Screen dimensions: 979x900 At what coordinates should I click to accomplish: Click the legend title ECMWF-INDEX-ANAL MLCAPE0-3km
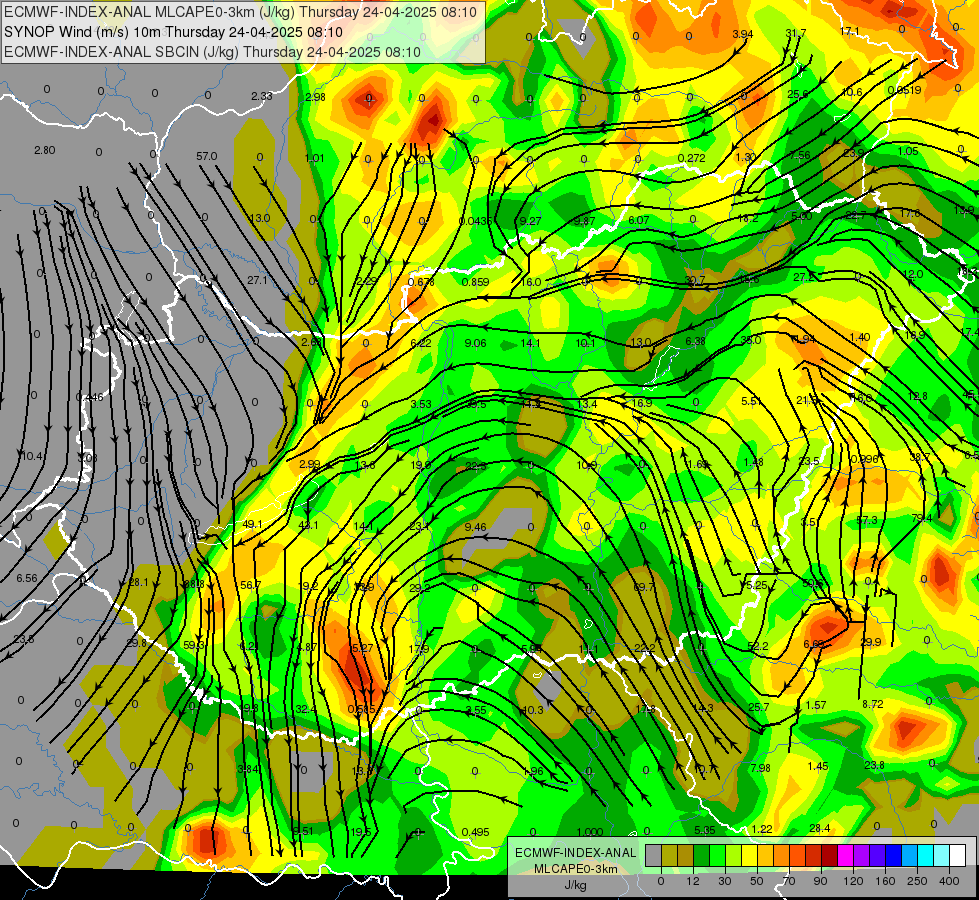click(576, 861)
